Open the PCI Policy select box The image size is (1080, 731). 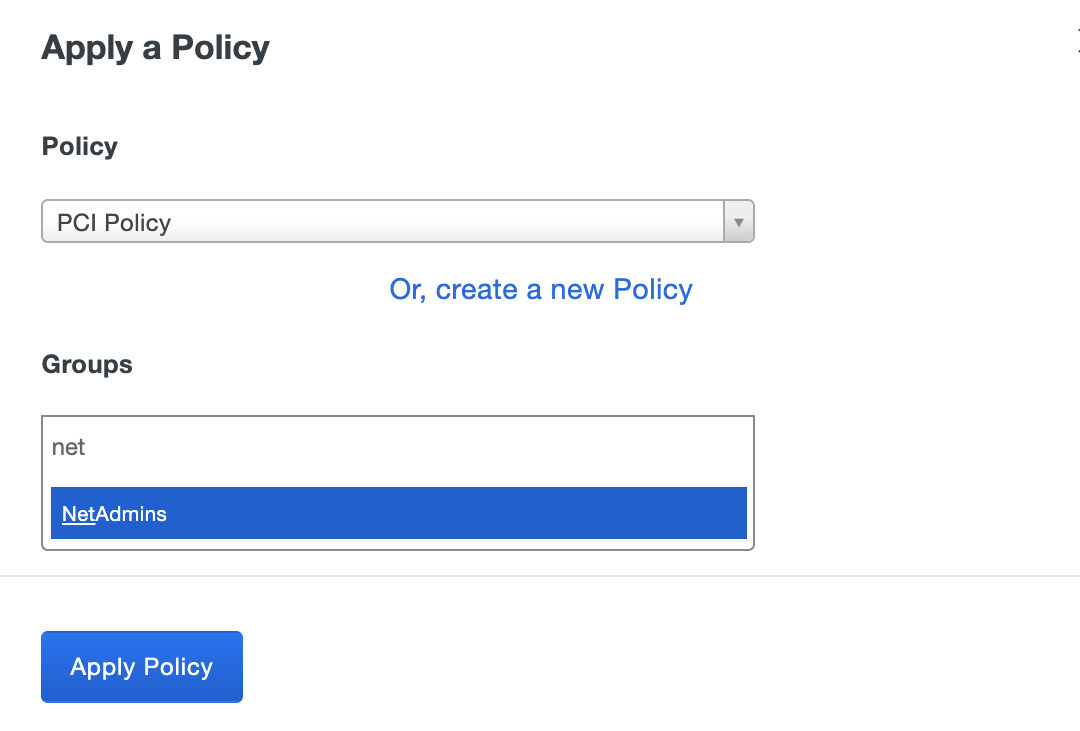coord(397,222)
